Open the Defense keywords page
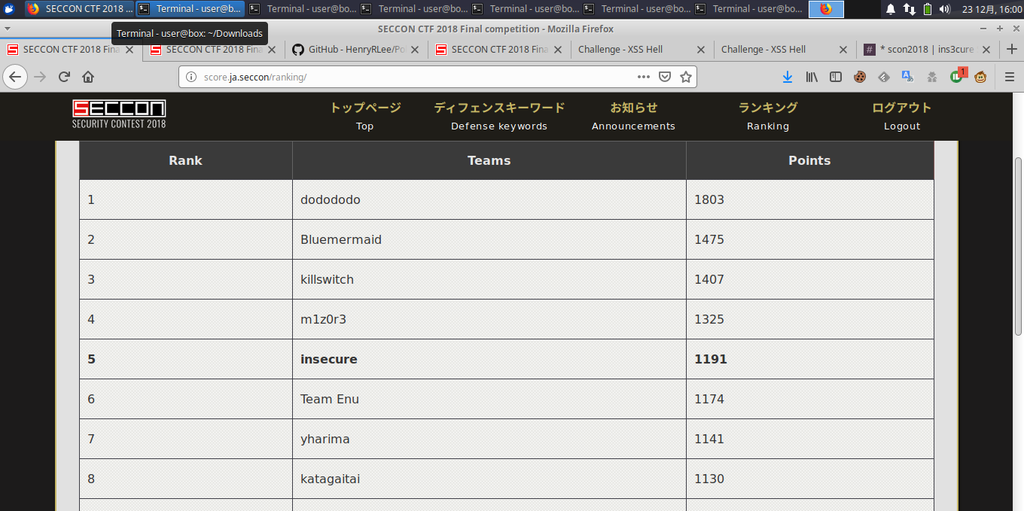The image size is (1024, 511). click(x=499, y=116)
